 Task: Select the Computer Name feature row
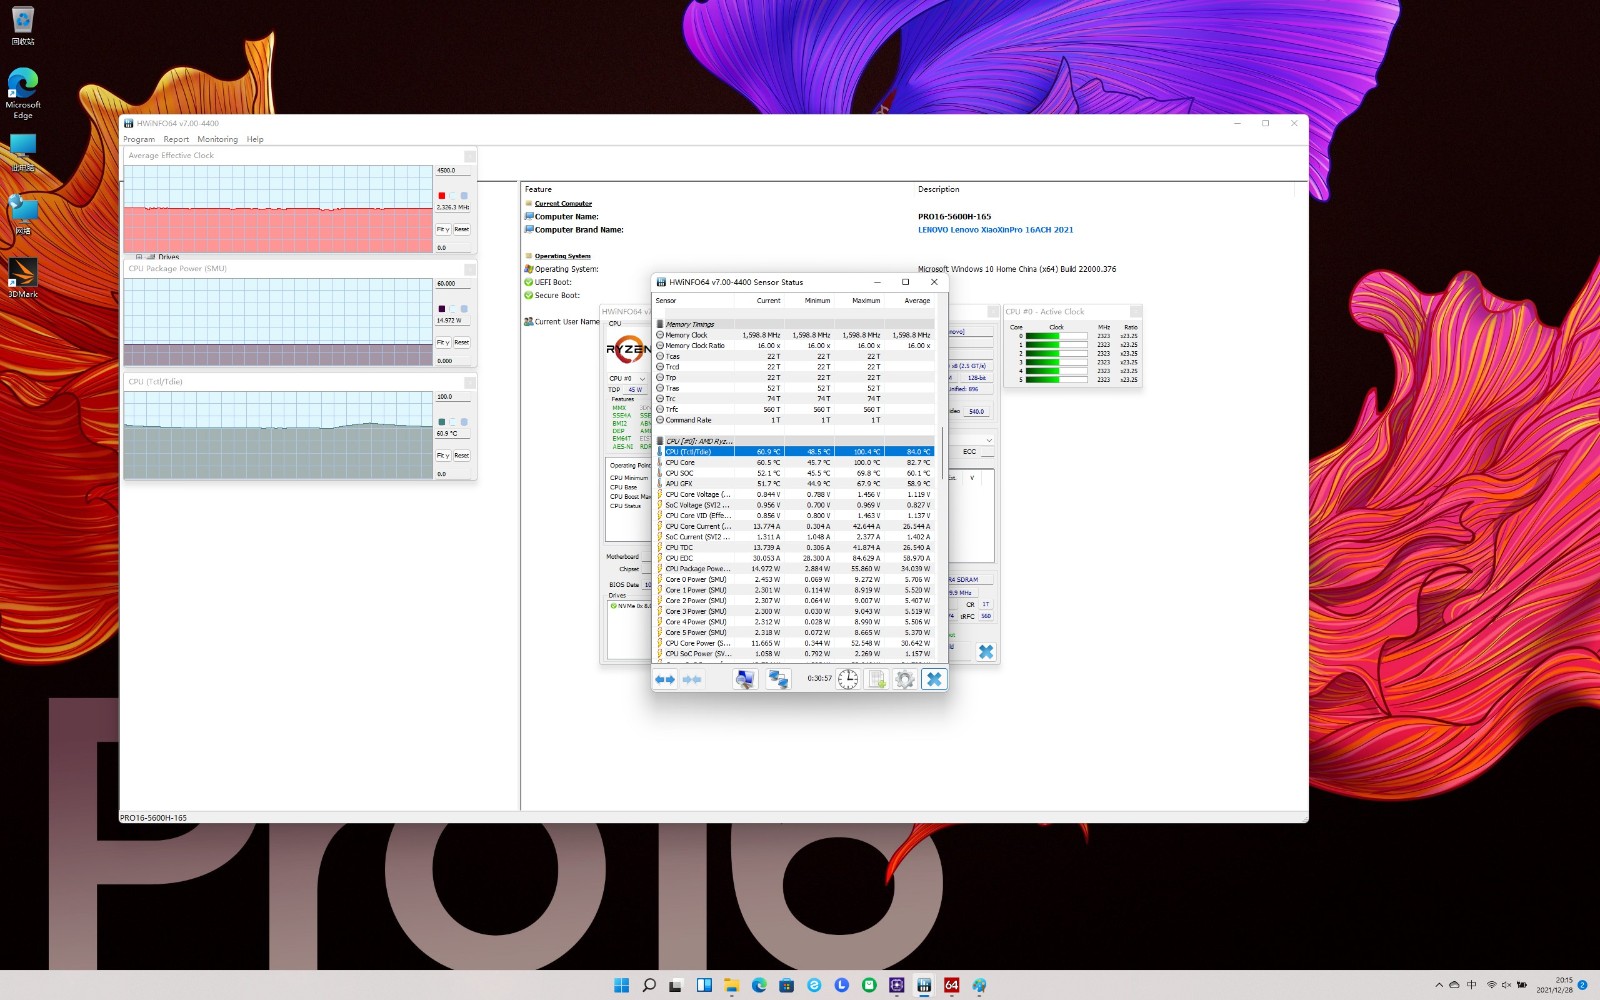pyautogui.click(x=566, y=217)
